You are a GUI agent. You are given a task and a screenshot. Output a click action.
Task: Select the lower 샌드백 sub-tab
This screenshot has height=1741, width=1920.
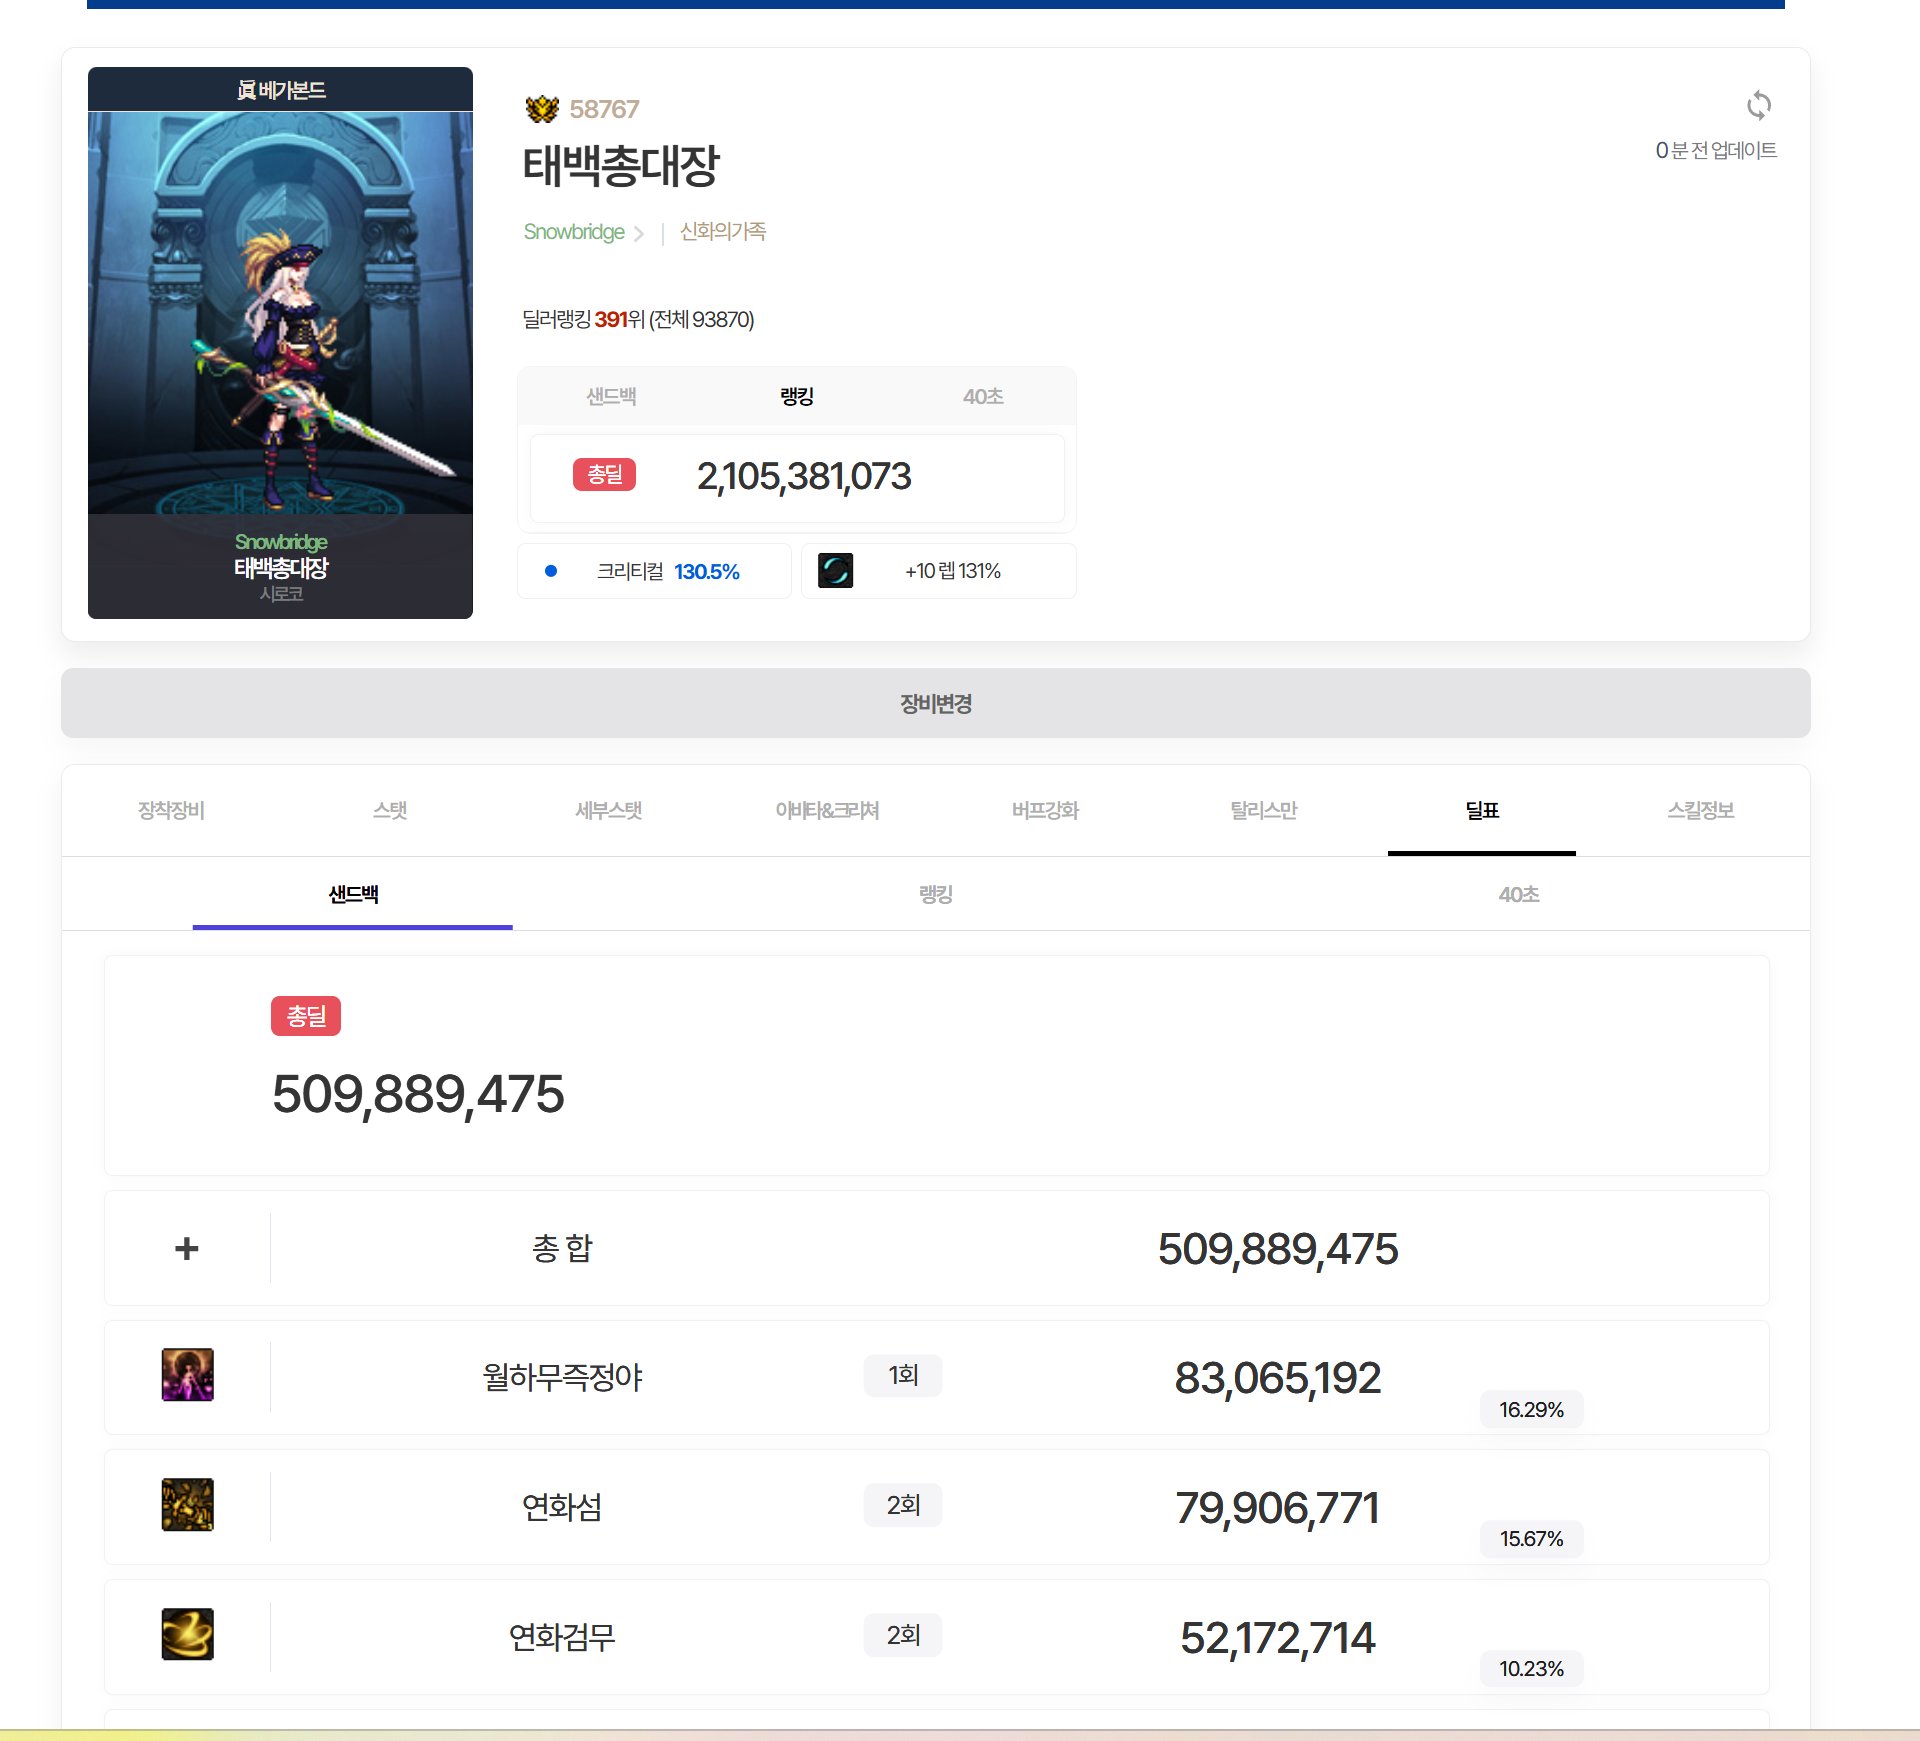click(x=353, y=894)
